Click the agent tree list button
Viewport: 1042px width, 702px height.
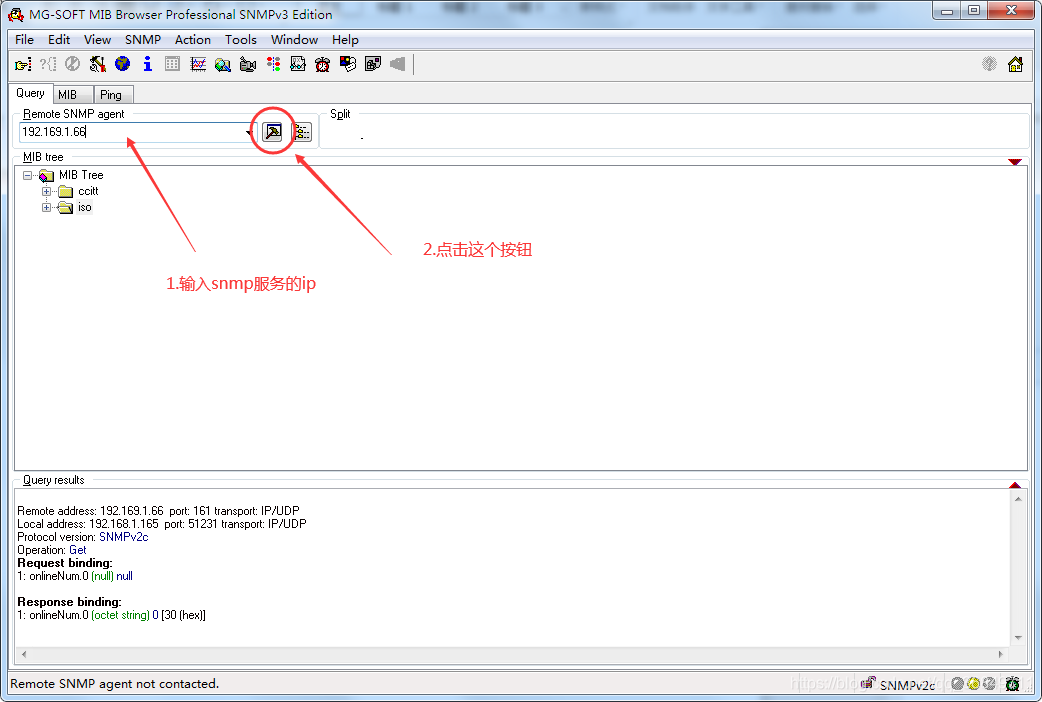pyautogui.click(x=302, y=132)
